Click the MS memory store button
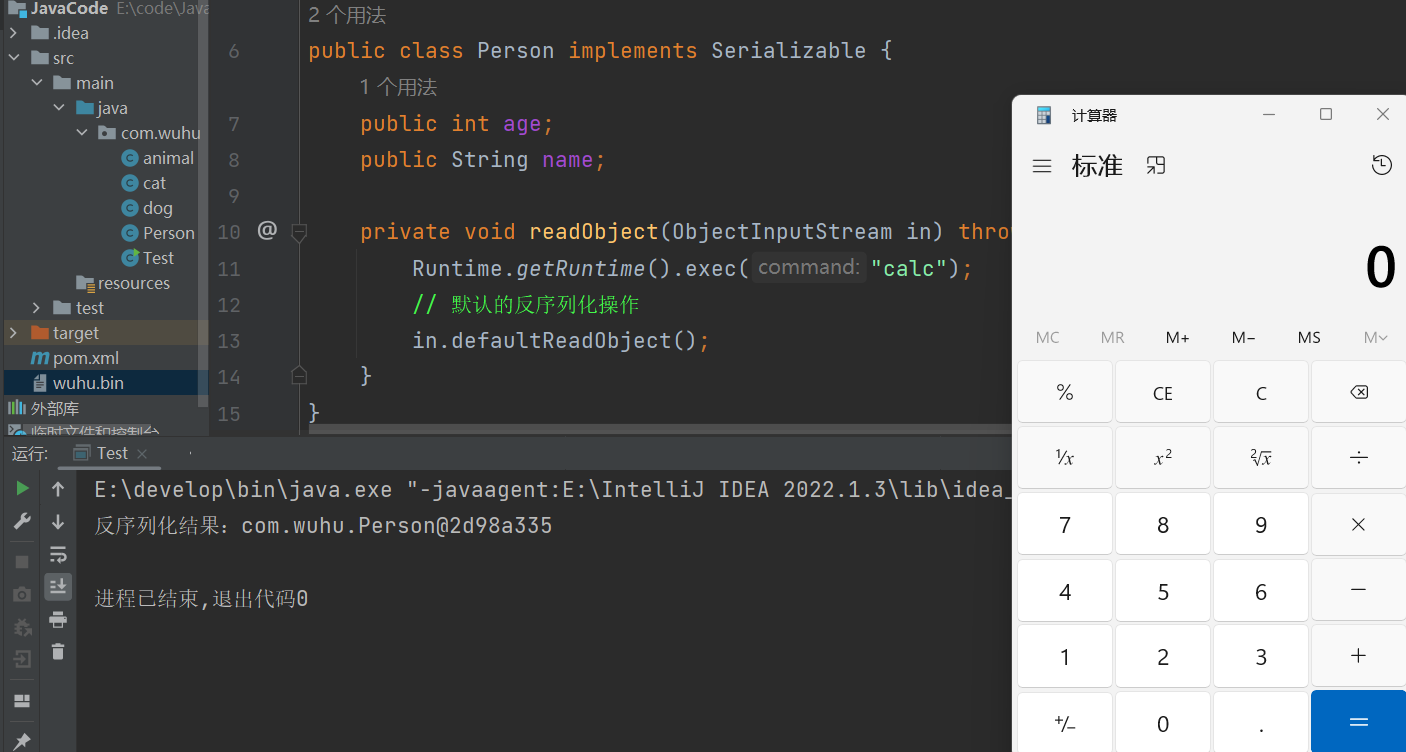This screenshot has width=1406, height=752. [x=1309, y=338]
